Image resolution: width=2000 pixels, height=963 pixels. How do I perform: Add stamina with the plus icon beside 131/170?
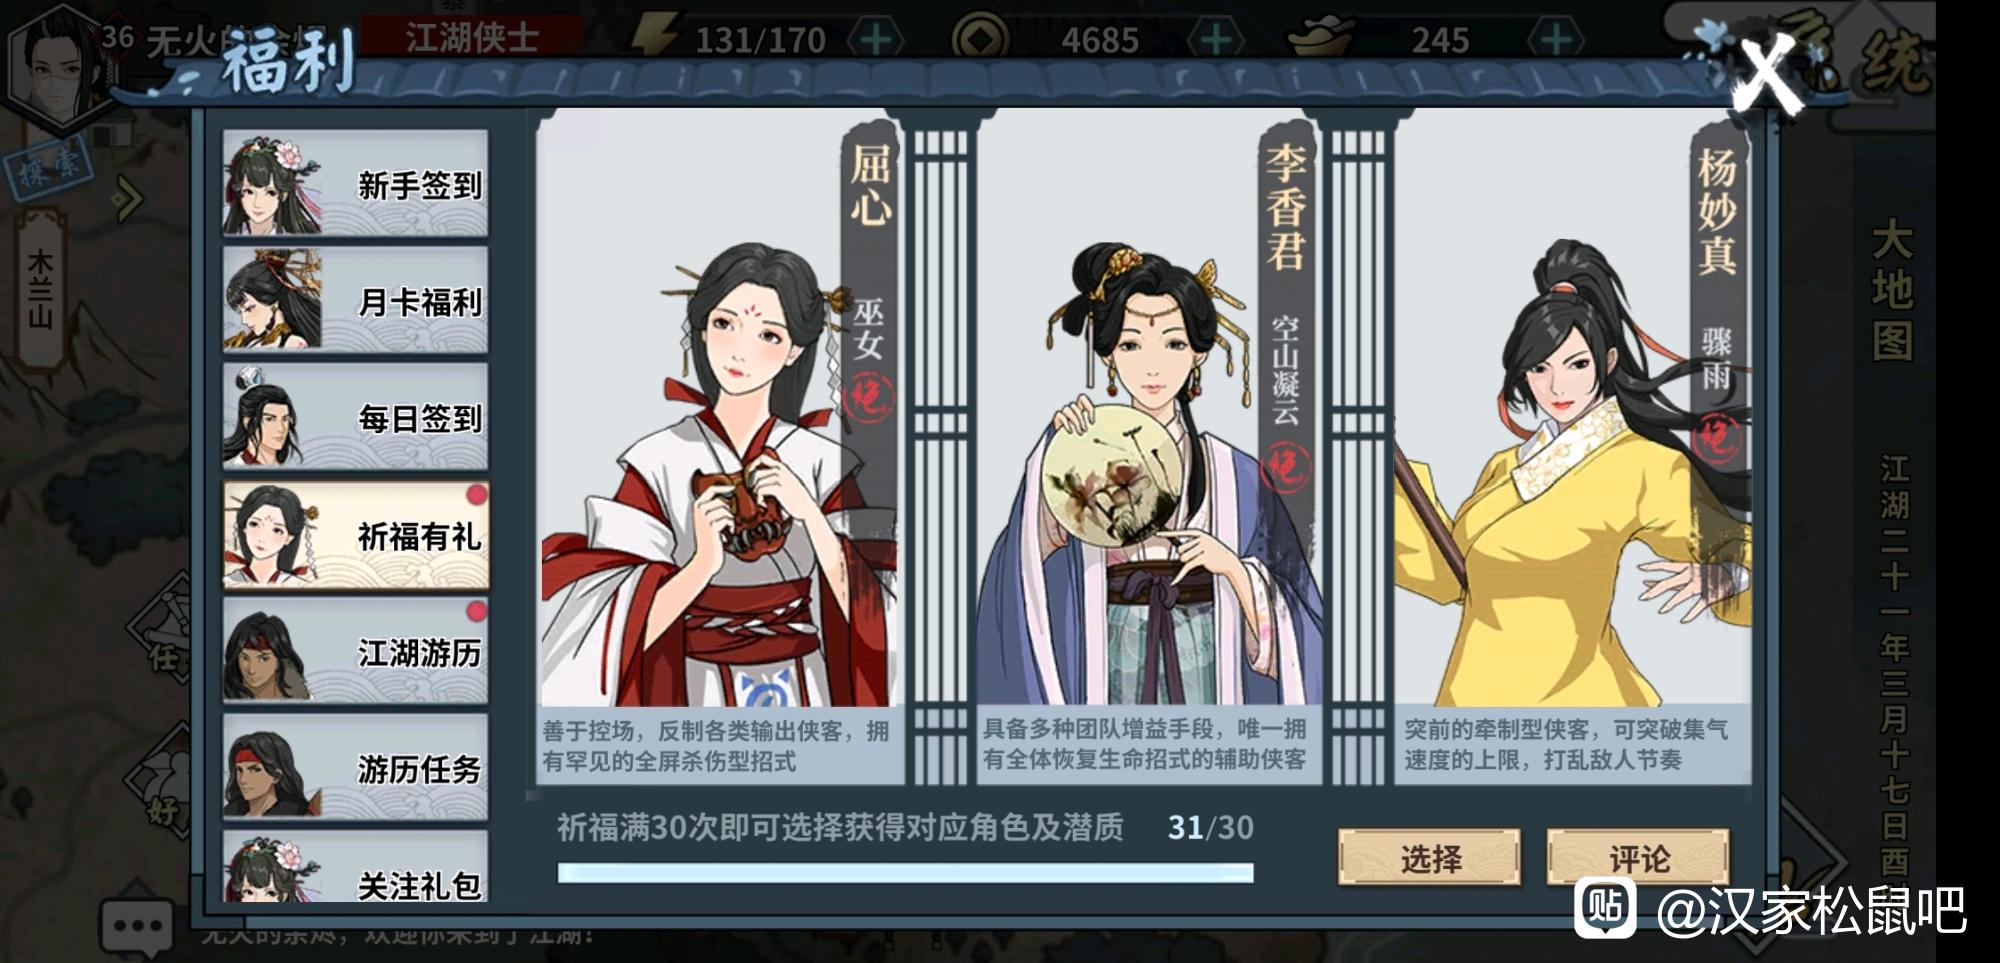(876, 40)
